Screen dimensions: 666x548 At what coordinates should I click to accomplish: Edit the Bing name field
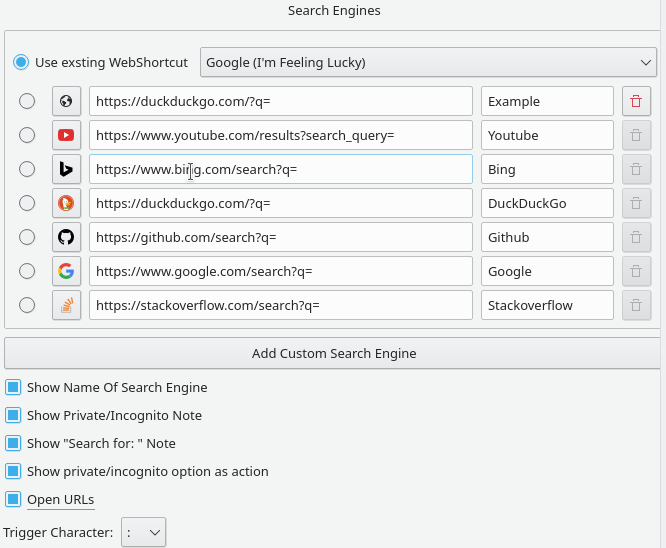click(x=547, y=169)
